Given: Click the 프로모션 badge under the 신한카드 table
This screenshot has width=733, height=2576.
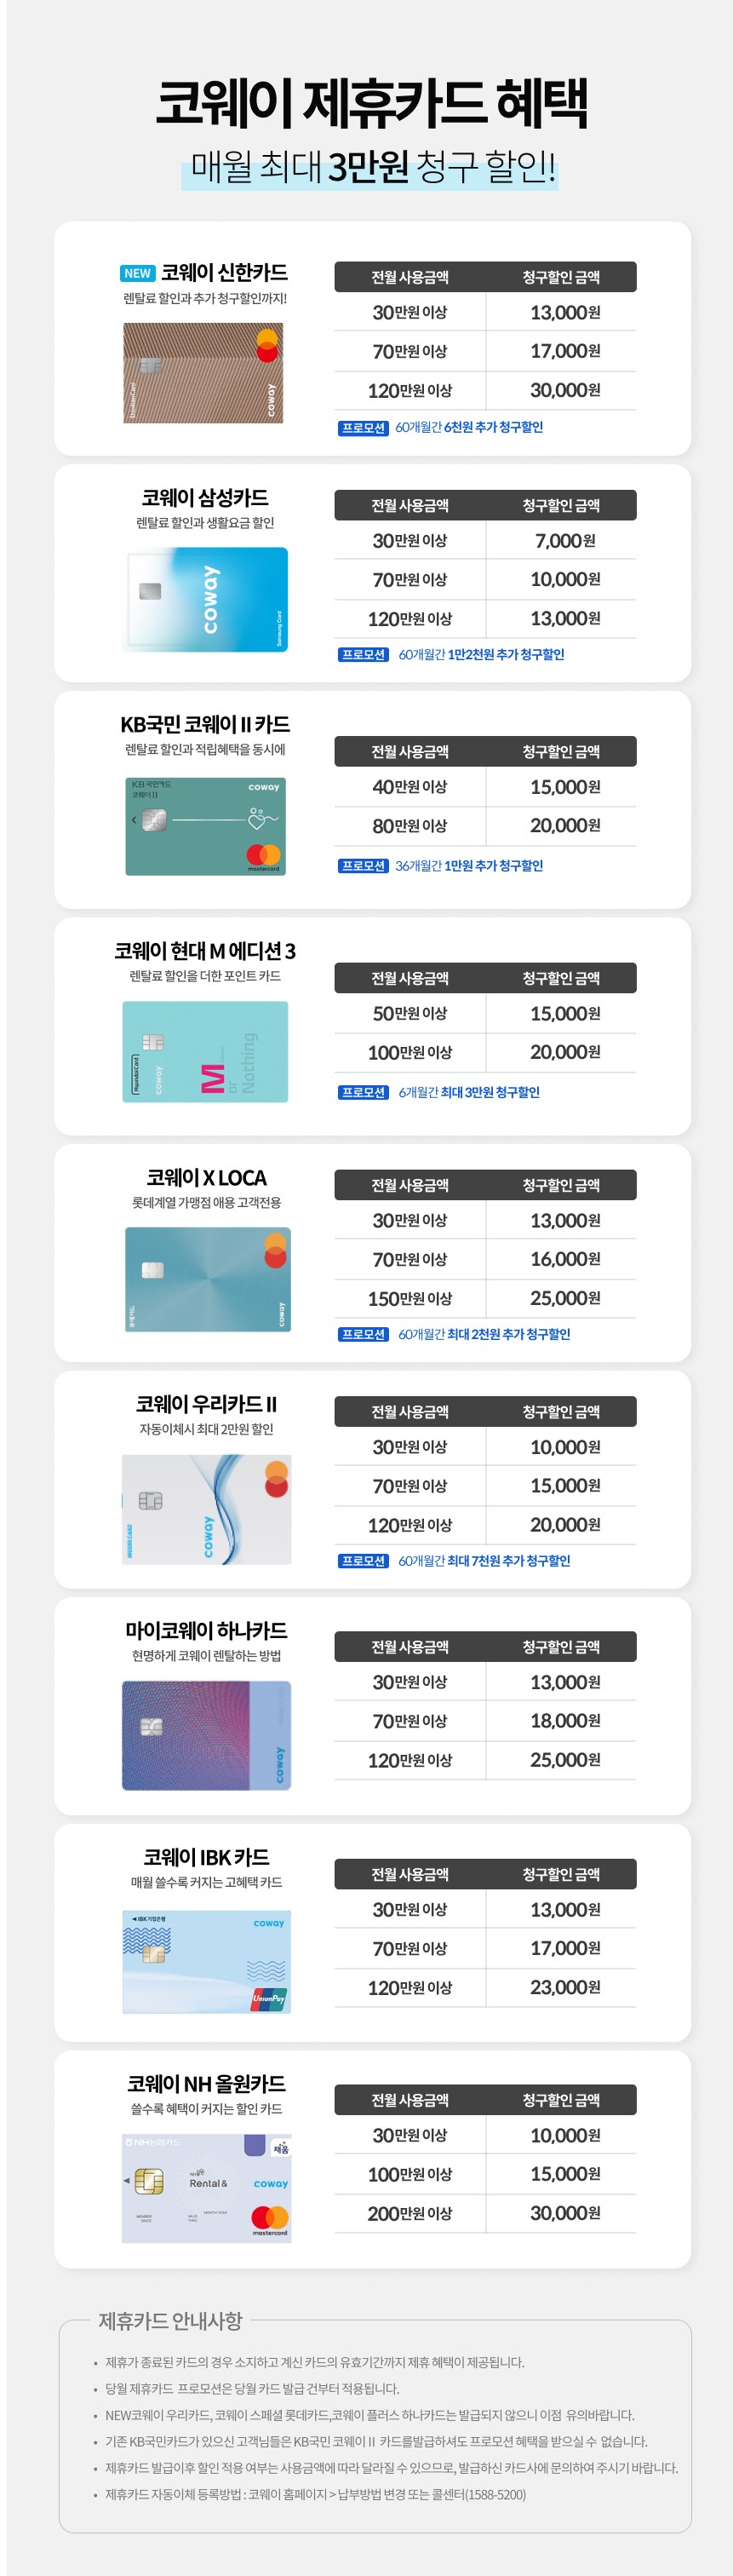Looking at the screenshot, I should pyautogui.click(x=362, y=428).
